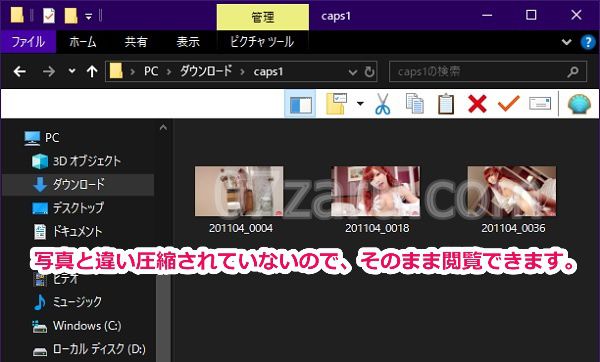This screenshot has width=600, height=362.
Task: Open the 表示 ribbon tab
Action: 188,41
